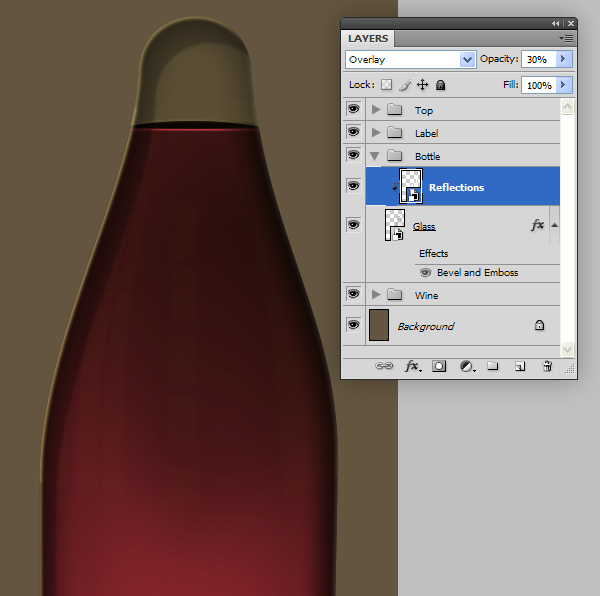This screenshot has height=596, width=600.
Task: Hide the Wine group
Action: point(353,294)
